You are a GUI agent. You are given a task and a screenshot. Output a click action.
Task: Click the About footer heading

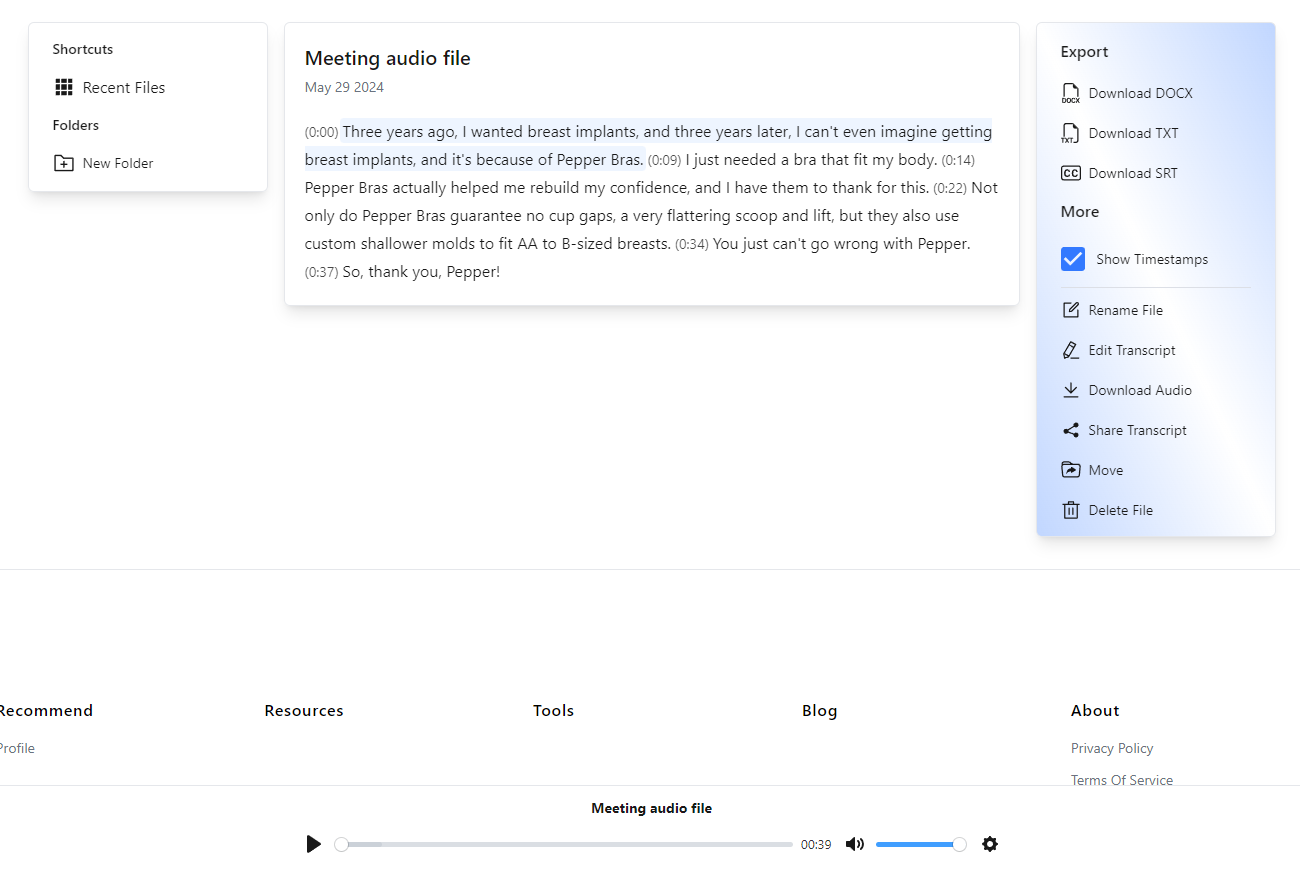[1095, 711]
